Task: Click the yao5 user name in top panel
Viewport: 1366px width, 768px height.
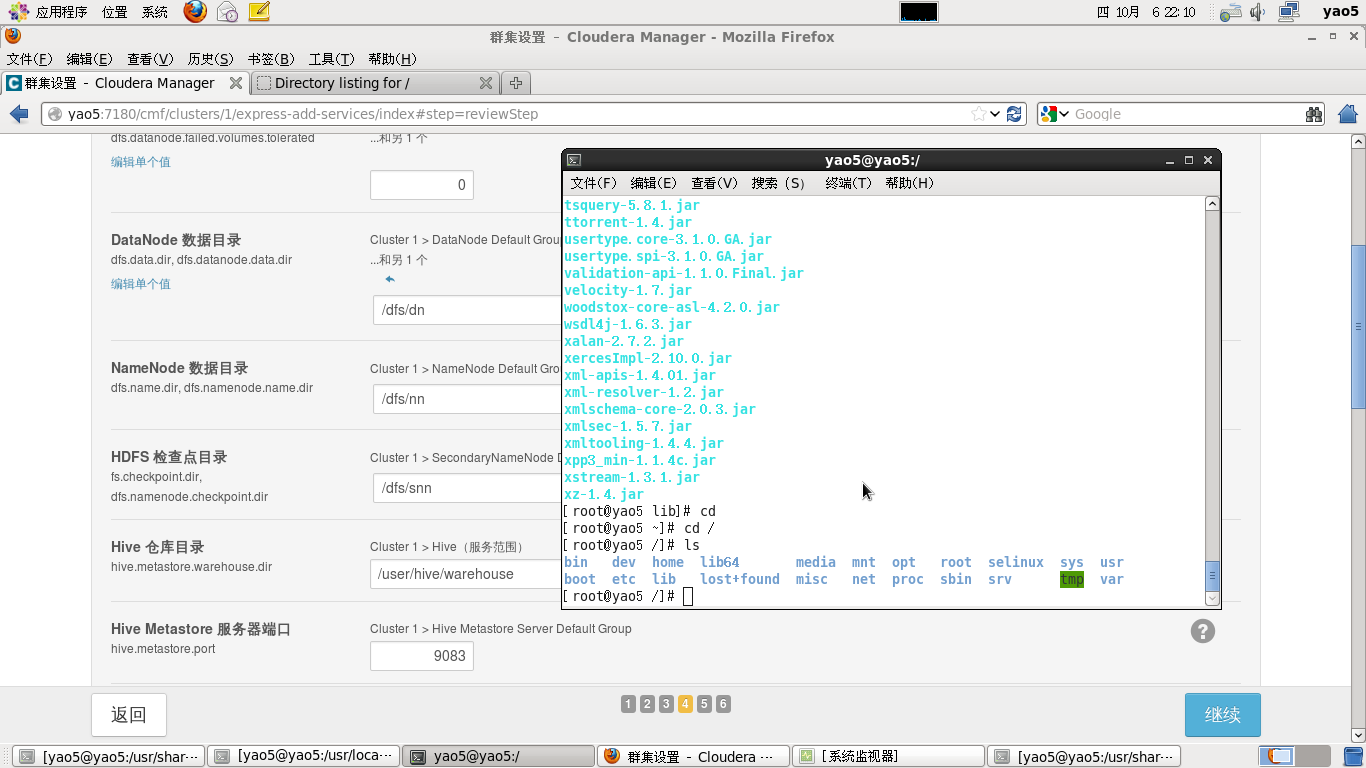Action: [x=1340, y=12]
